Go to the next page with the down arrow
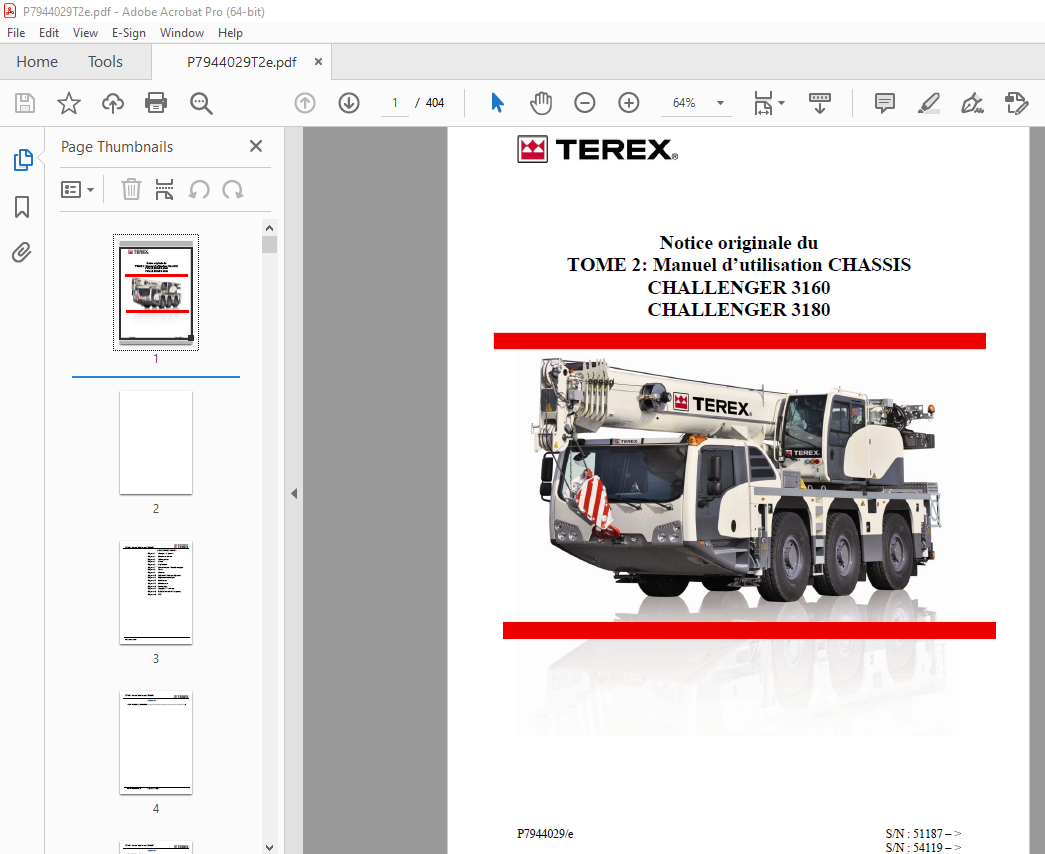 [349, 103]
